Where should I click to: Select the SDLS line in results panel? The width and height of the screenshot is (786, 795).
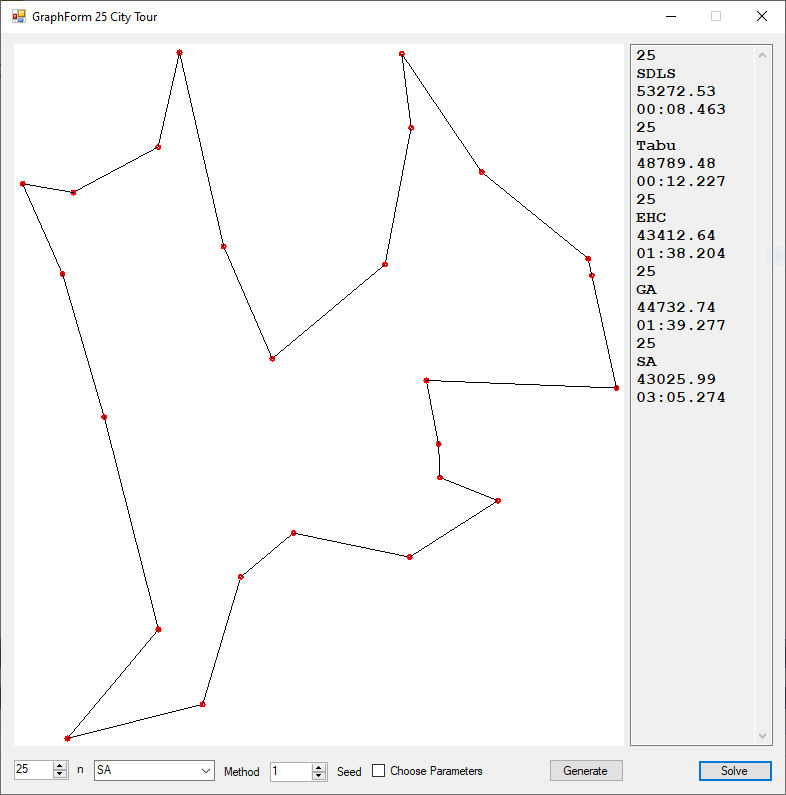click(656, 74)
